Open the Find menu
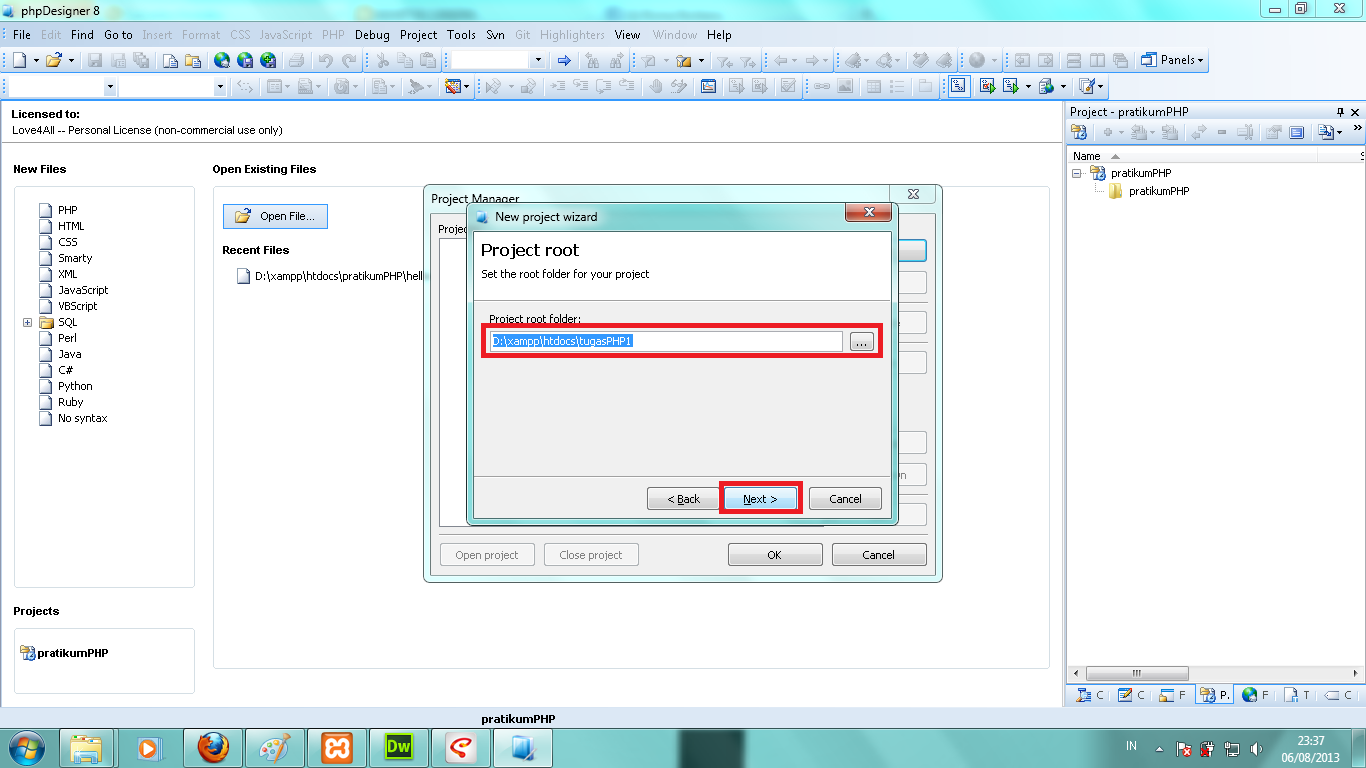 (x=82, y=35)
